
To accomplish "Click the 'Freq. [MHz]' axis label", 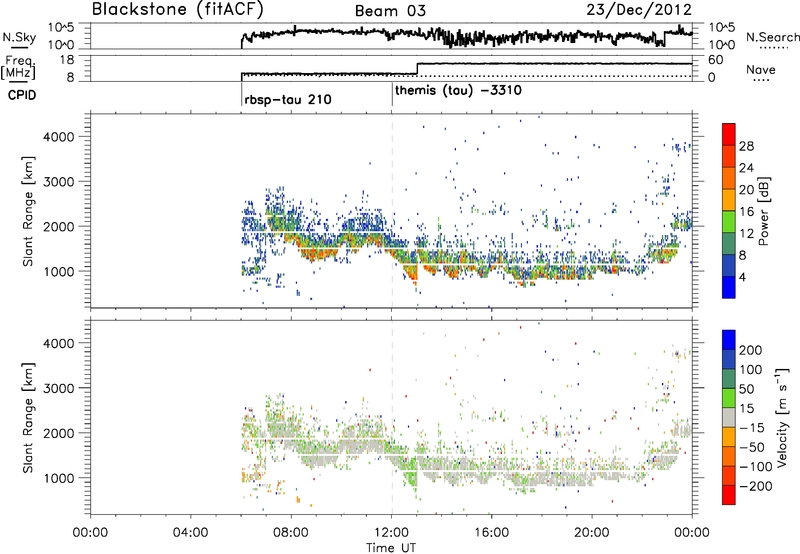I will [18, 68].
